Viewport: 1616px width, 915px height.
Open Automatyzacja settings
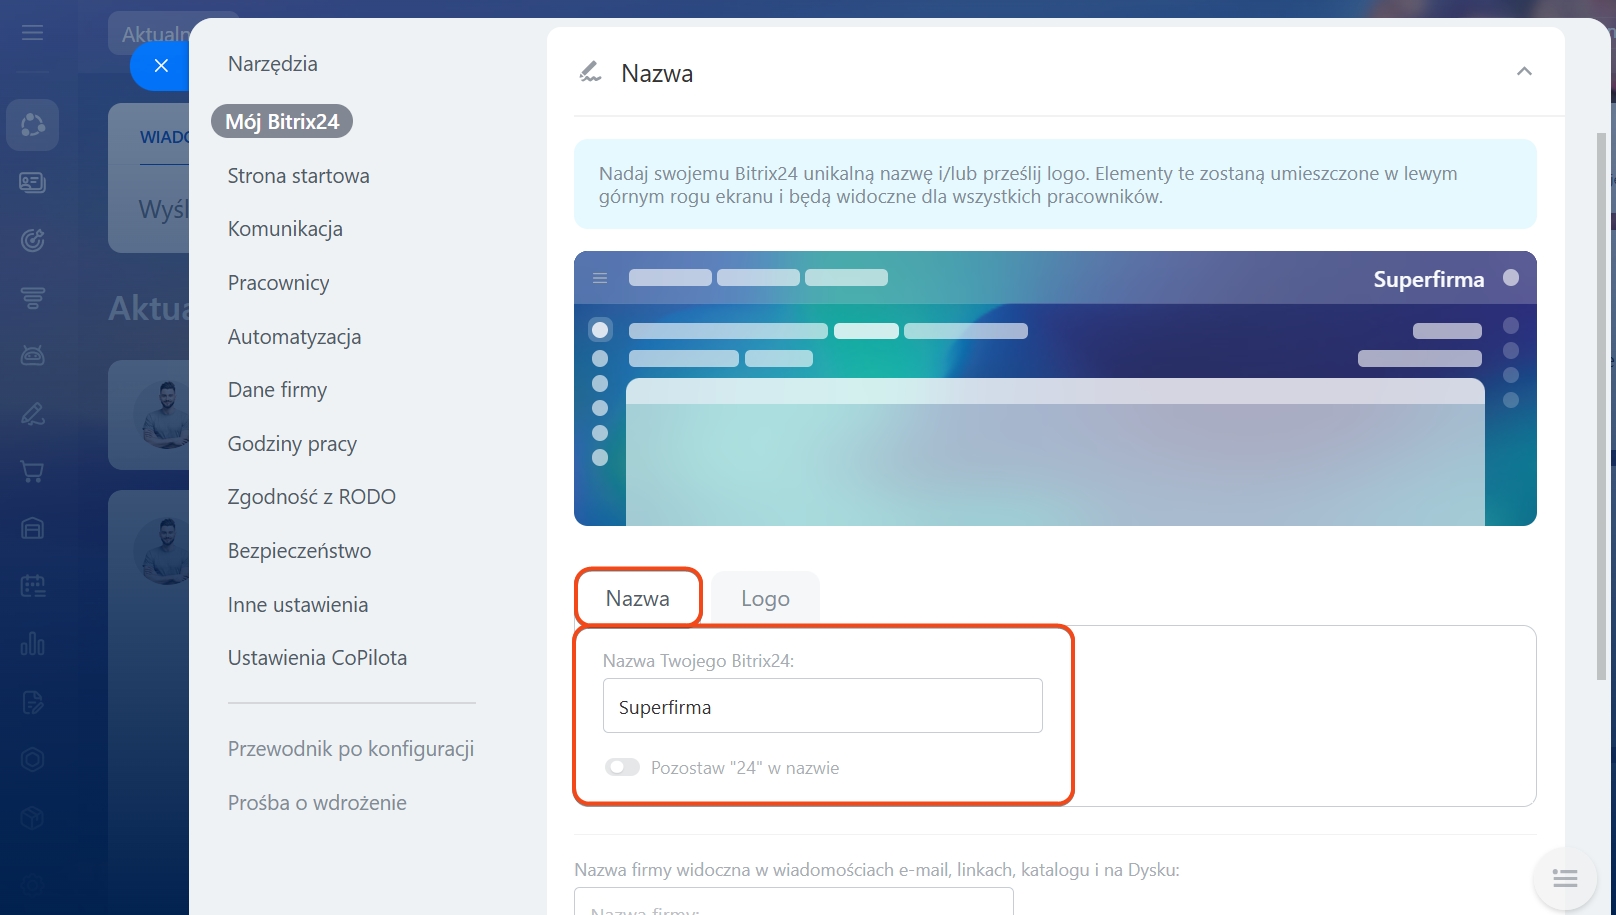295,337
